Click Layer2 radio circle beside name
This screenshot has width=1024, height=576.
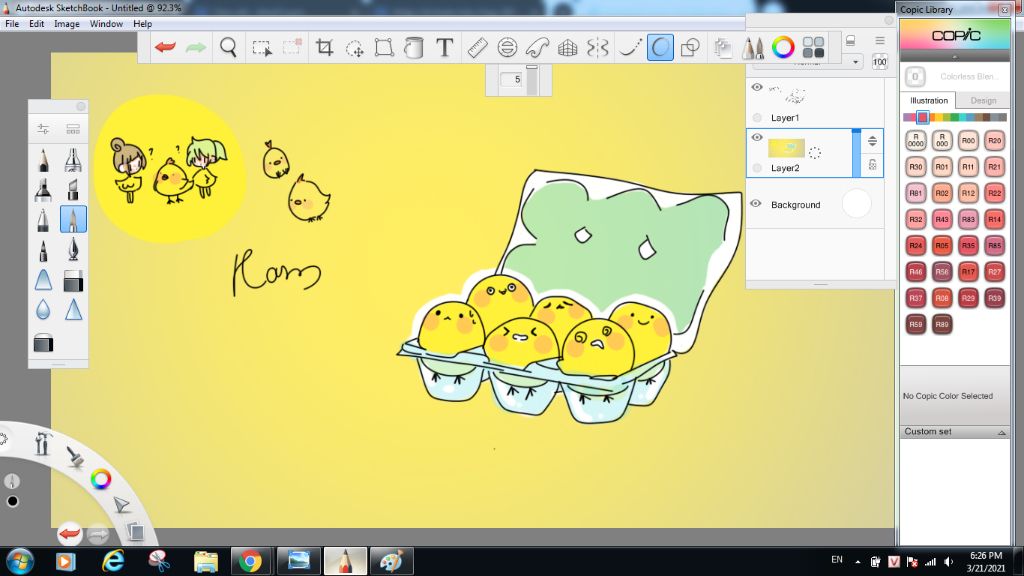coord(757,168)
